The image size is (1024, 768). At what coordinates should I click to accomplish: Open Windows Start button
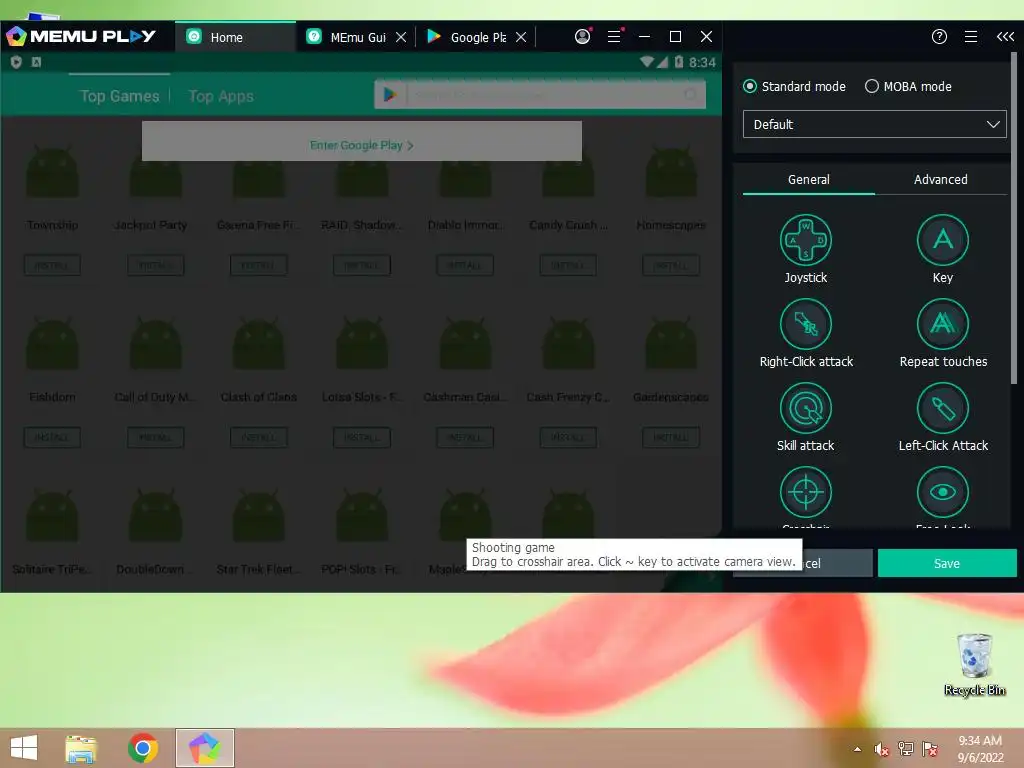pyautogui.click(x=24, y=748)
